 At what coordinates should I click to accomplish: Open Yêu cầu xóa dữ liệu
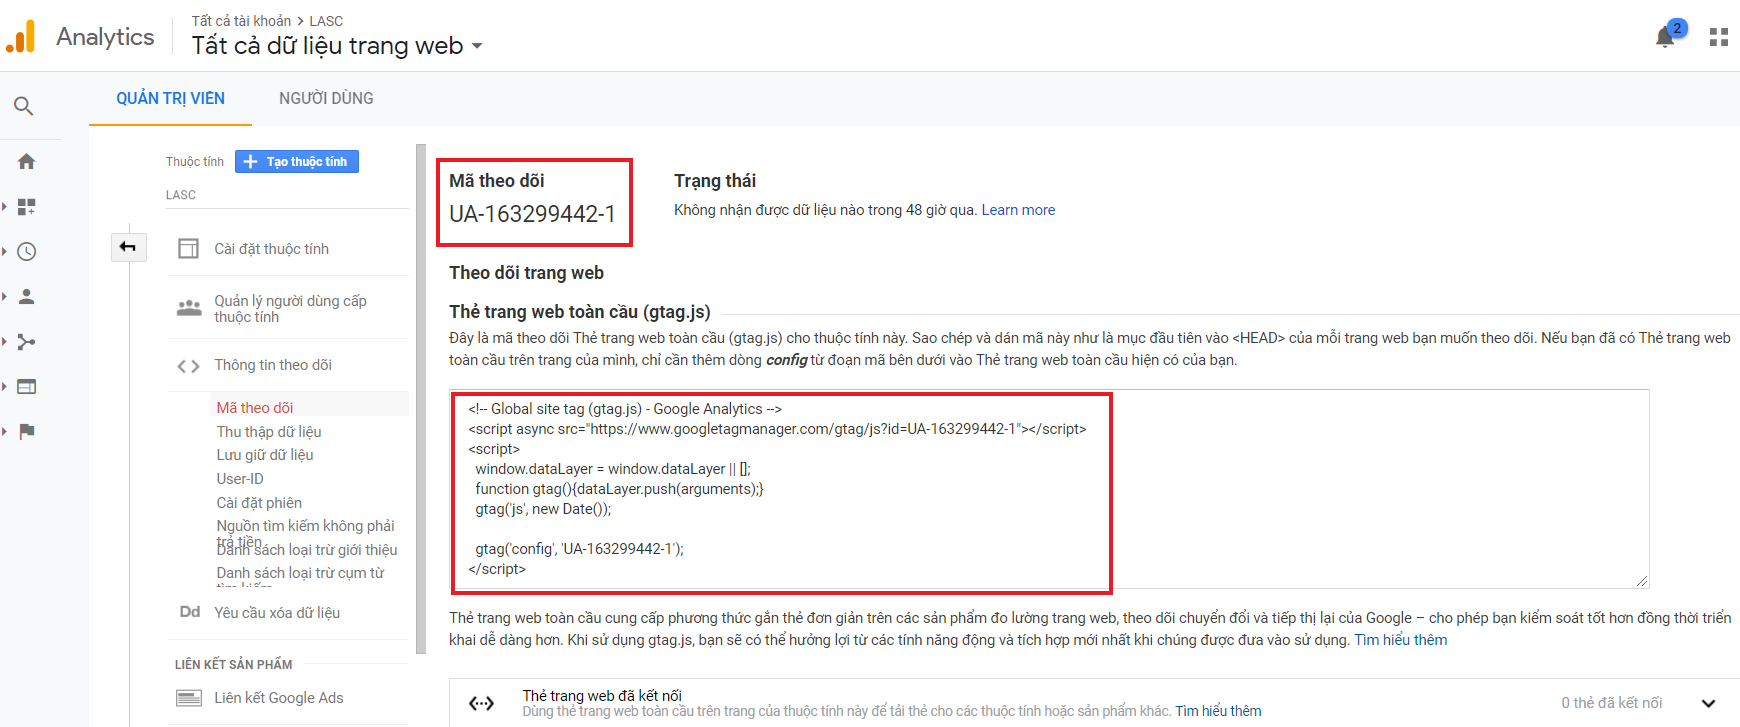click(x=277, y=613)
